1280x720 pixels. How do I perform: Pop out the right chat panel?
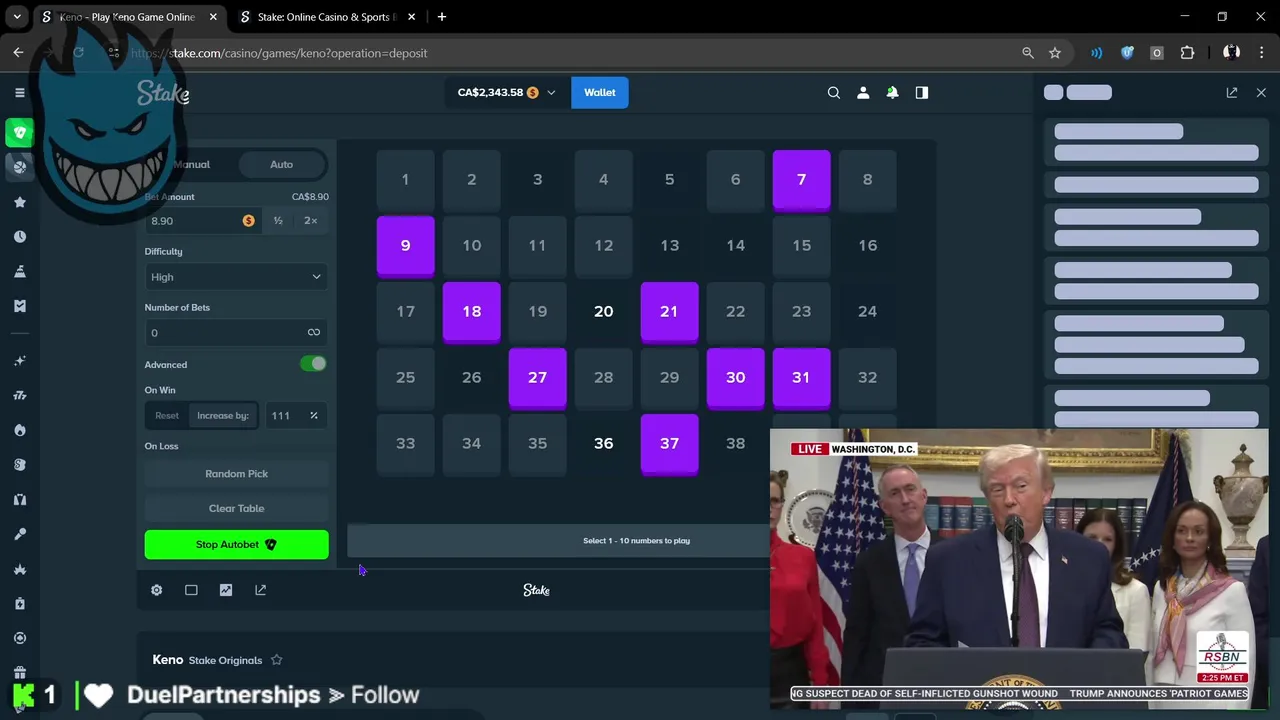pyautogui.click(x=1232, y=92)
